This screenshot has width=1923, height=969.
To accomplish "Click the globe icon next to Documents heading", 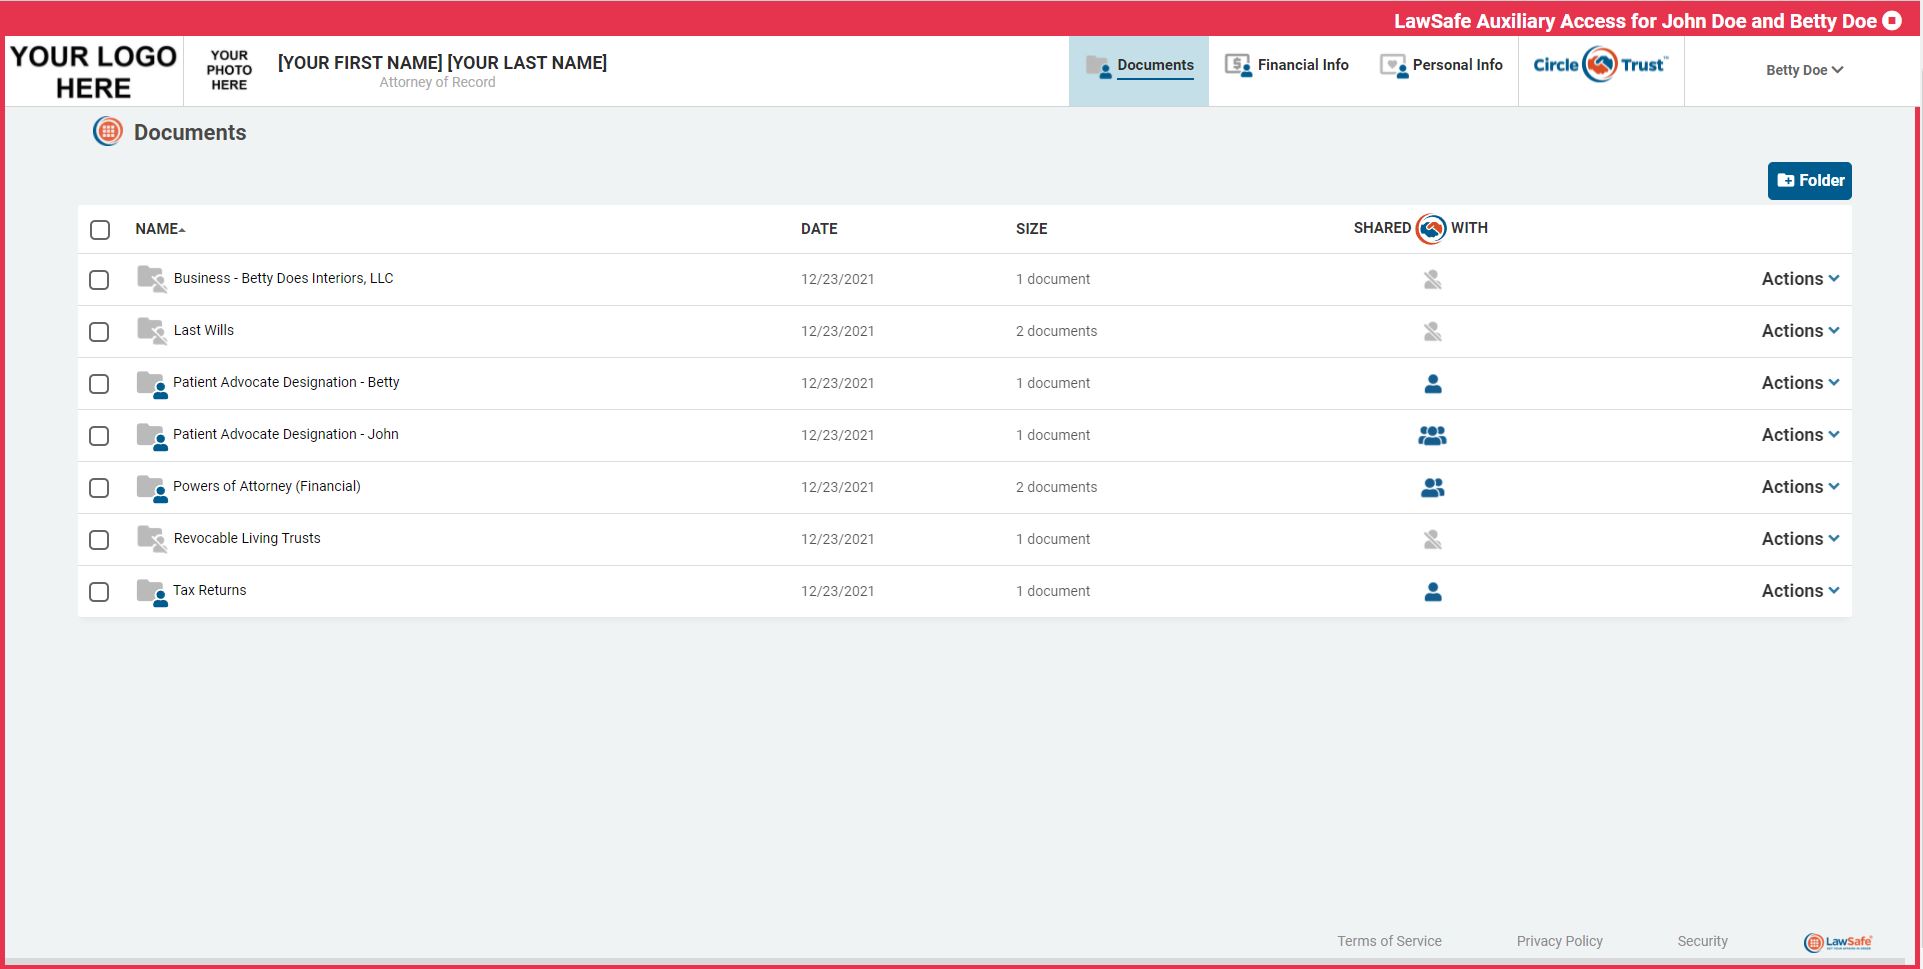I will 107,131.
